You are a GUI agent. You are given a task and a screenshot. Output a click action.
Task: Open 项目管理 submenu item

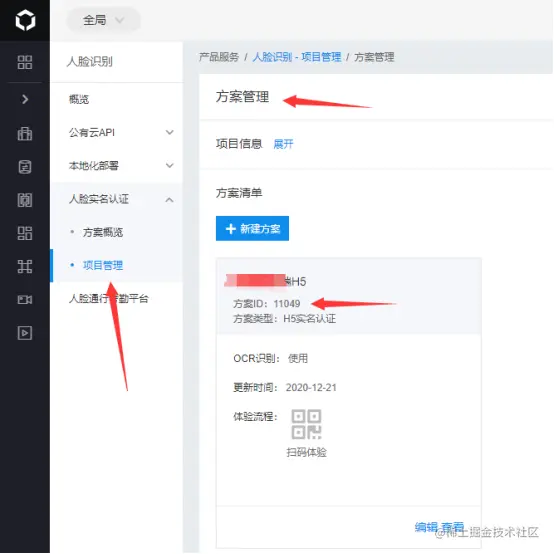[x=103, y=265]
